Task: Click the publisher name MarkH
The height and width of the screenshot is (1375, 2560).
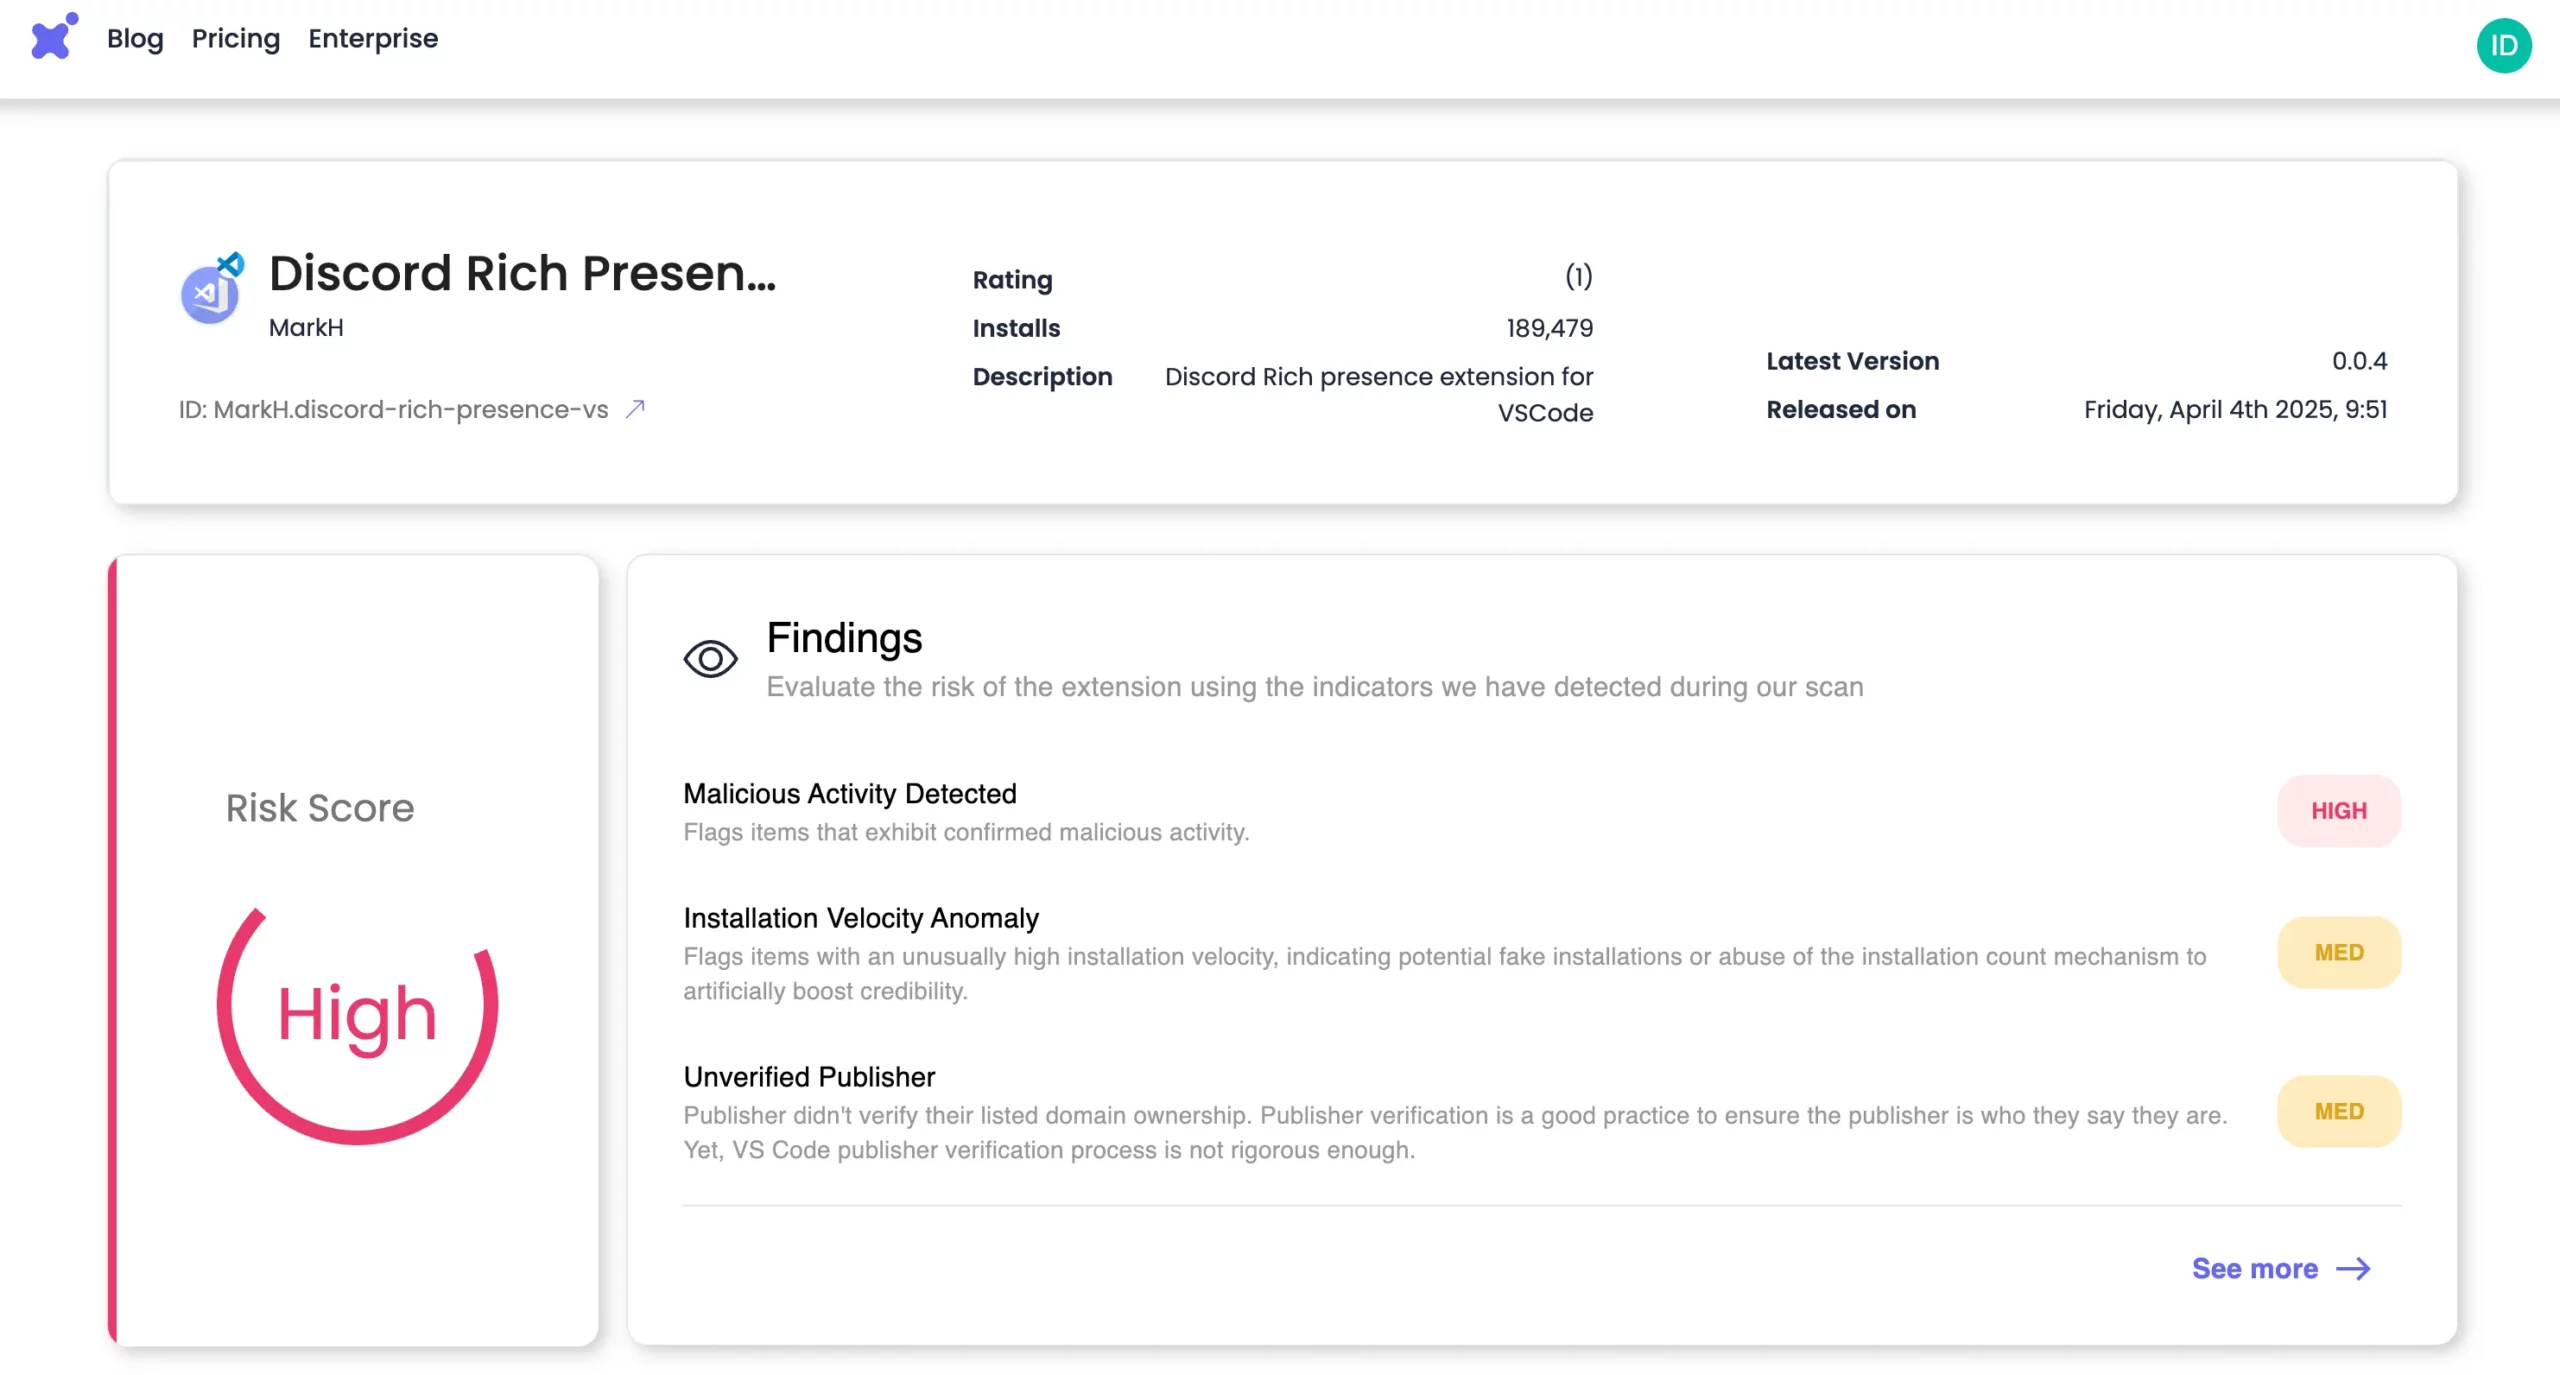Action: pos(306,328)
